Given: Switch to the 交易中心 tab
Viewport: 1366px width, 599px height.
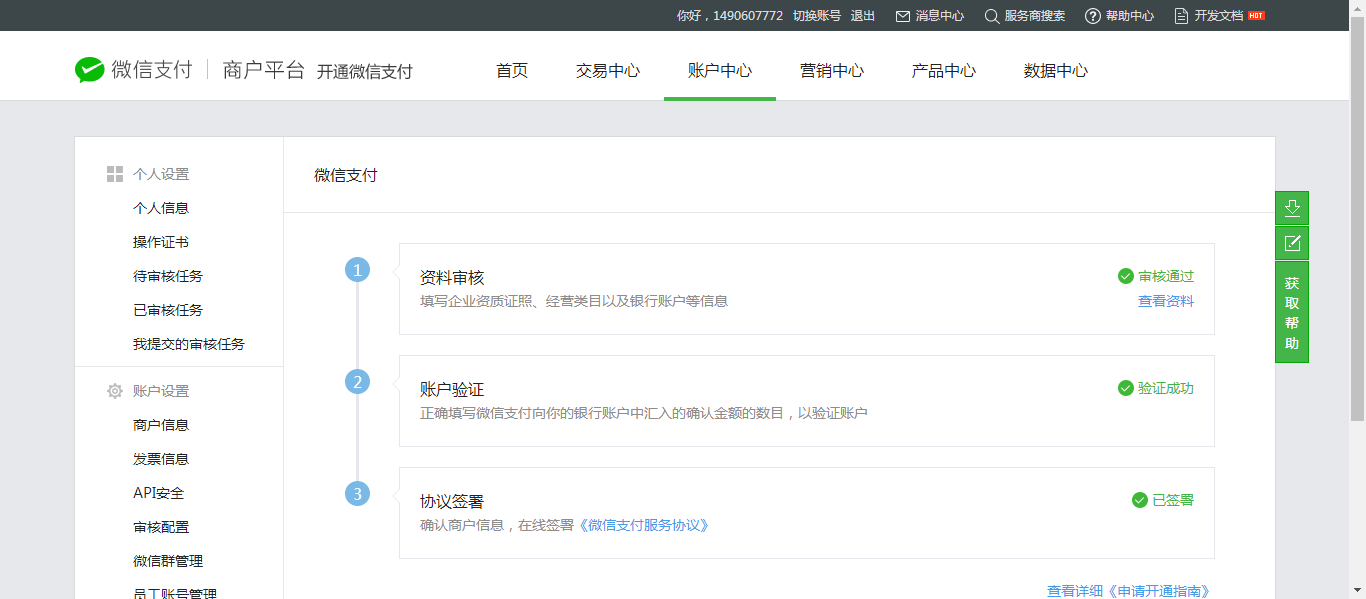Looking at the screenshot, I should pyautogui.click(x=608, y=70).
